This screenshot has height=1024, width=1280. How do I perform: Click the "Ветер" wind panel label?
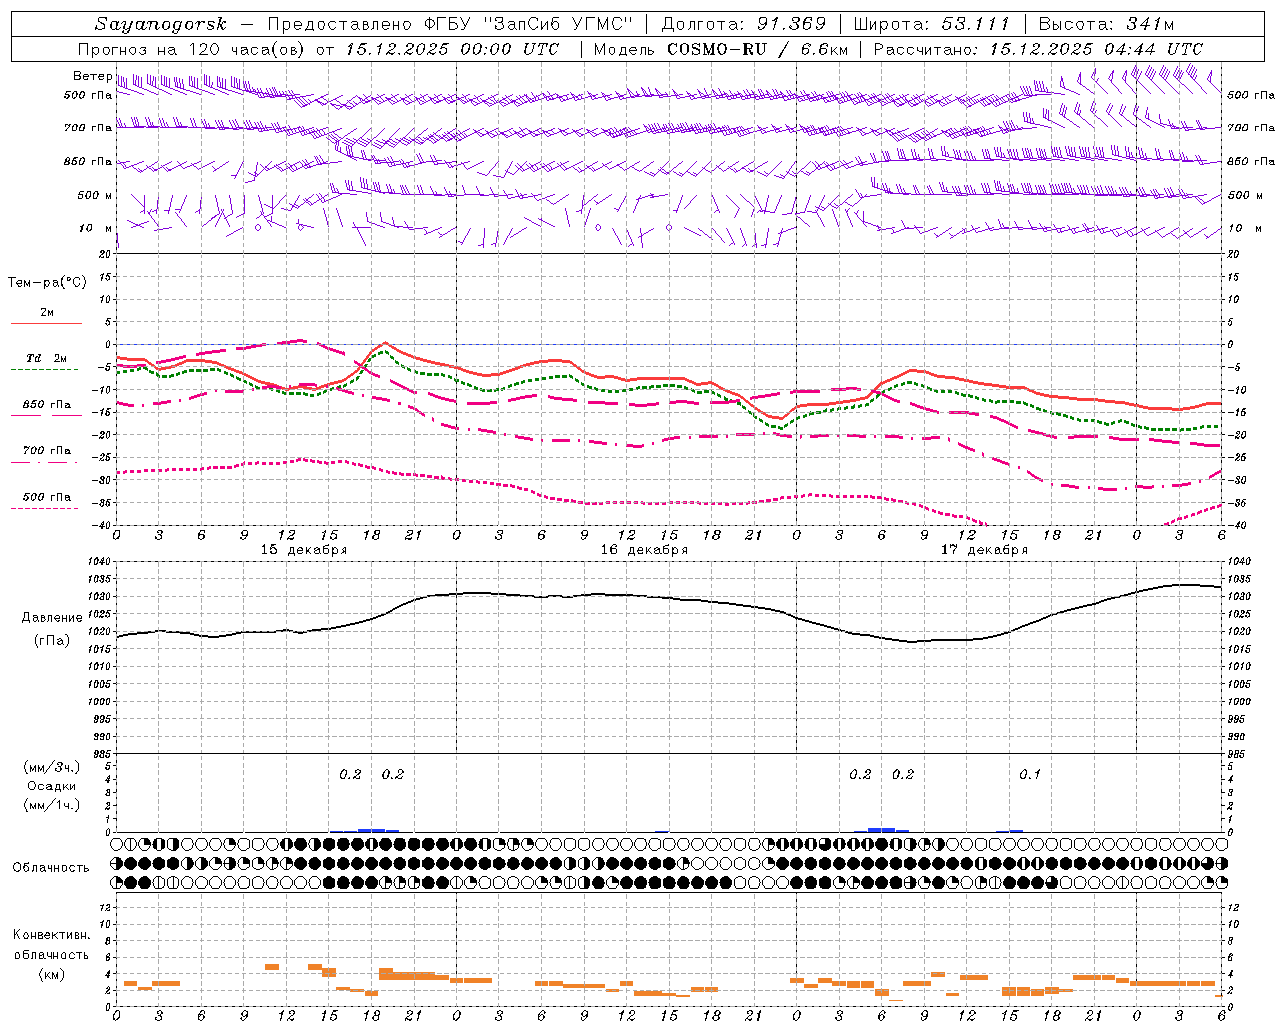[x=92, y=76]
